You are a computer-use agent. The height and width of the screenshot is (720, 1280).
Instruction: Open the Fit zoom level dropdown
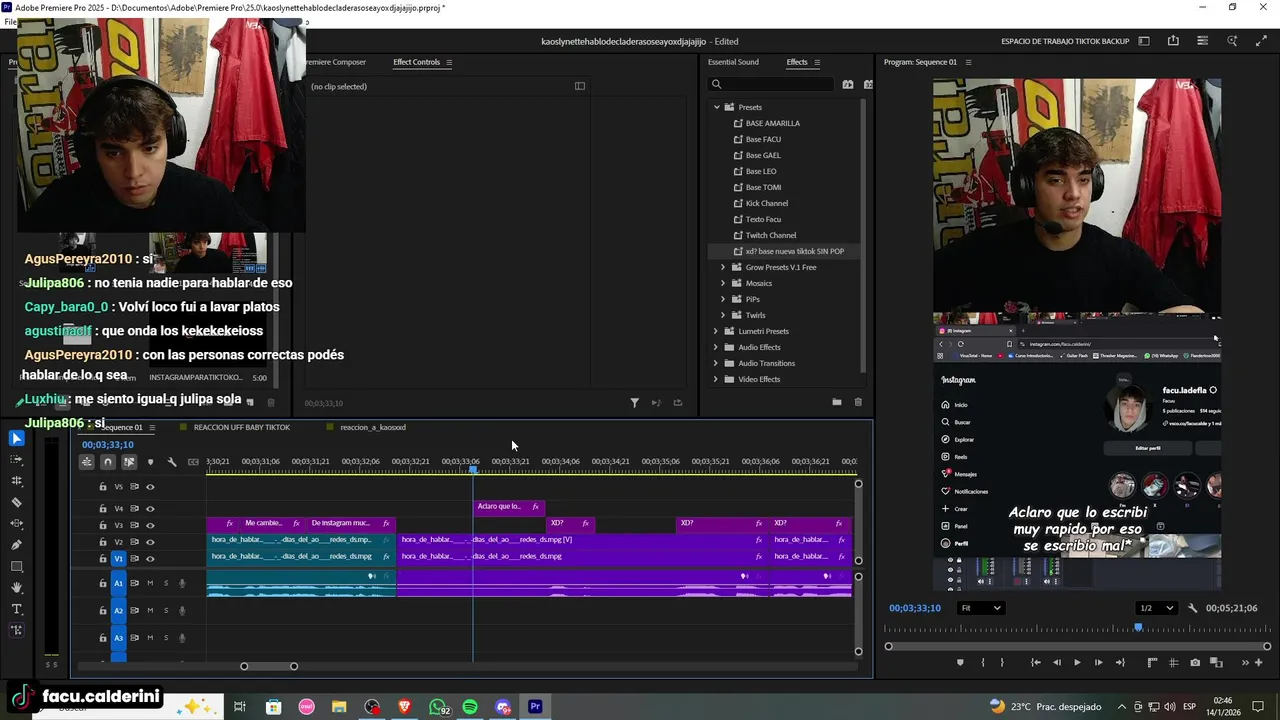pyautogui.click(x=980, y=608)
